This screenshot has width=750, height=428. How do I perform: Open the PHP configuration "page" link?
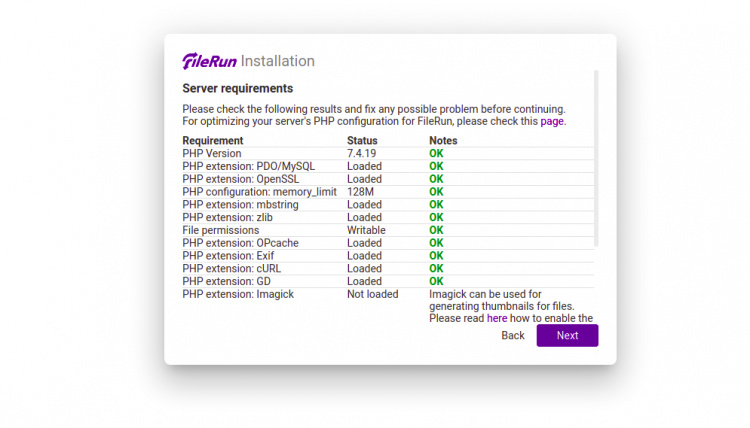pyautogui.click(x=552, y=121)
